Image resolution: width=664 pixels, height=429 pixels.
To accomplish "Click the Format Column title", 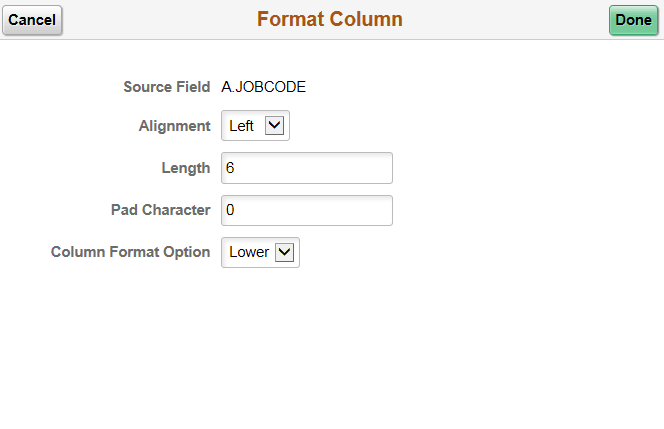I will coord(330,20).
